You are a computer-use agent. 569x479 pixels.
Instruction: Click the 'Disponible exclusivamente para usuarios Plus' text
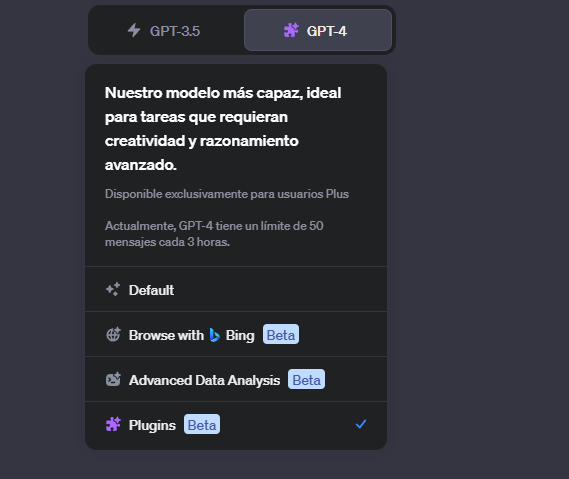coord(227,194)
